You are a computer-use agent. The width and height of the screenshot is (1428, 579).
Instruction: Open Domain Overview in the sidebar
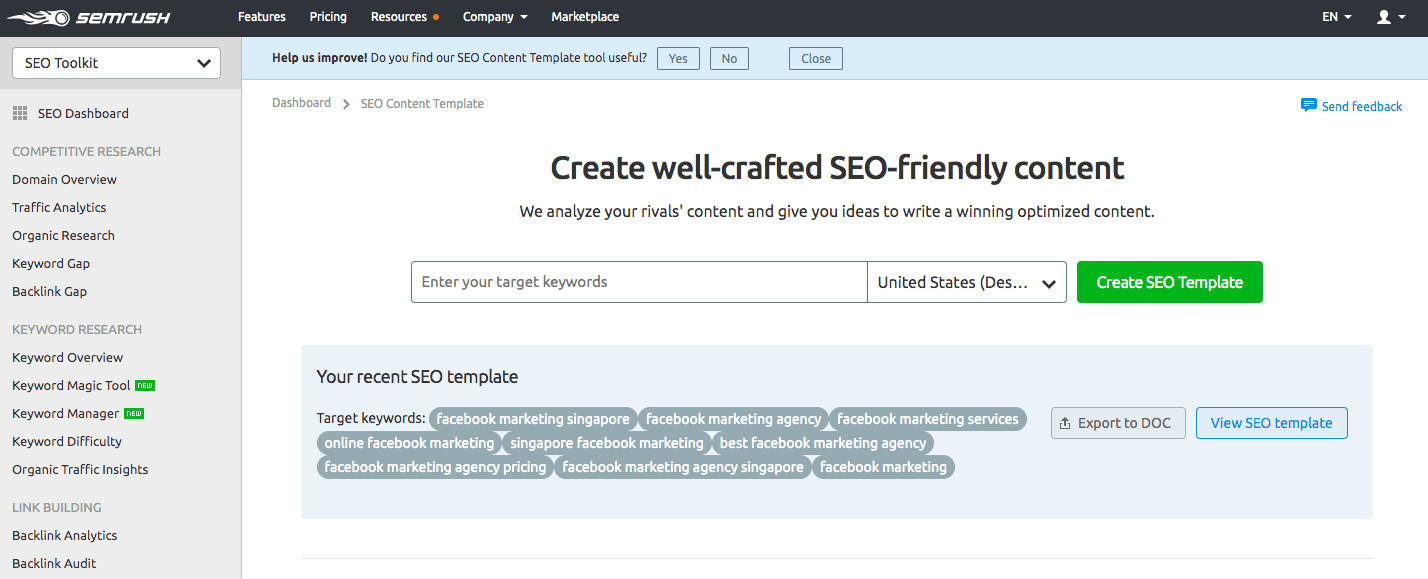(64, 180)
